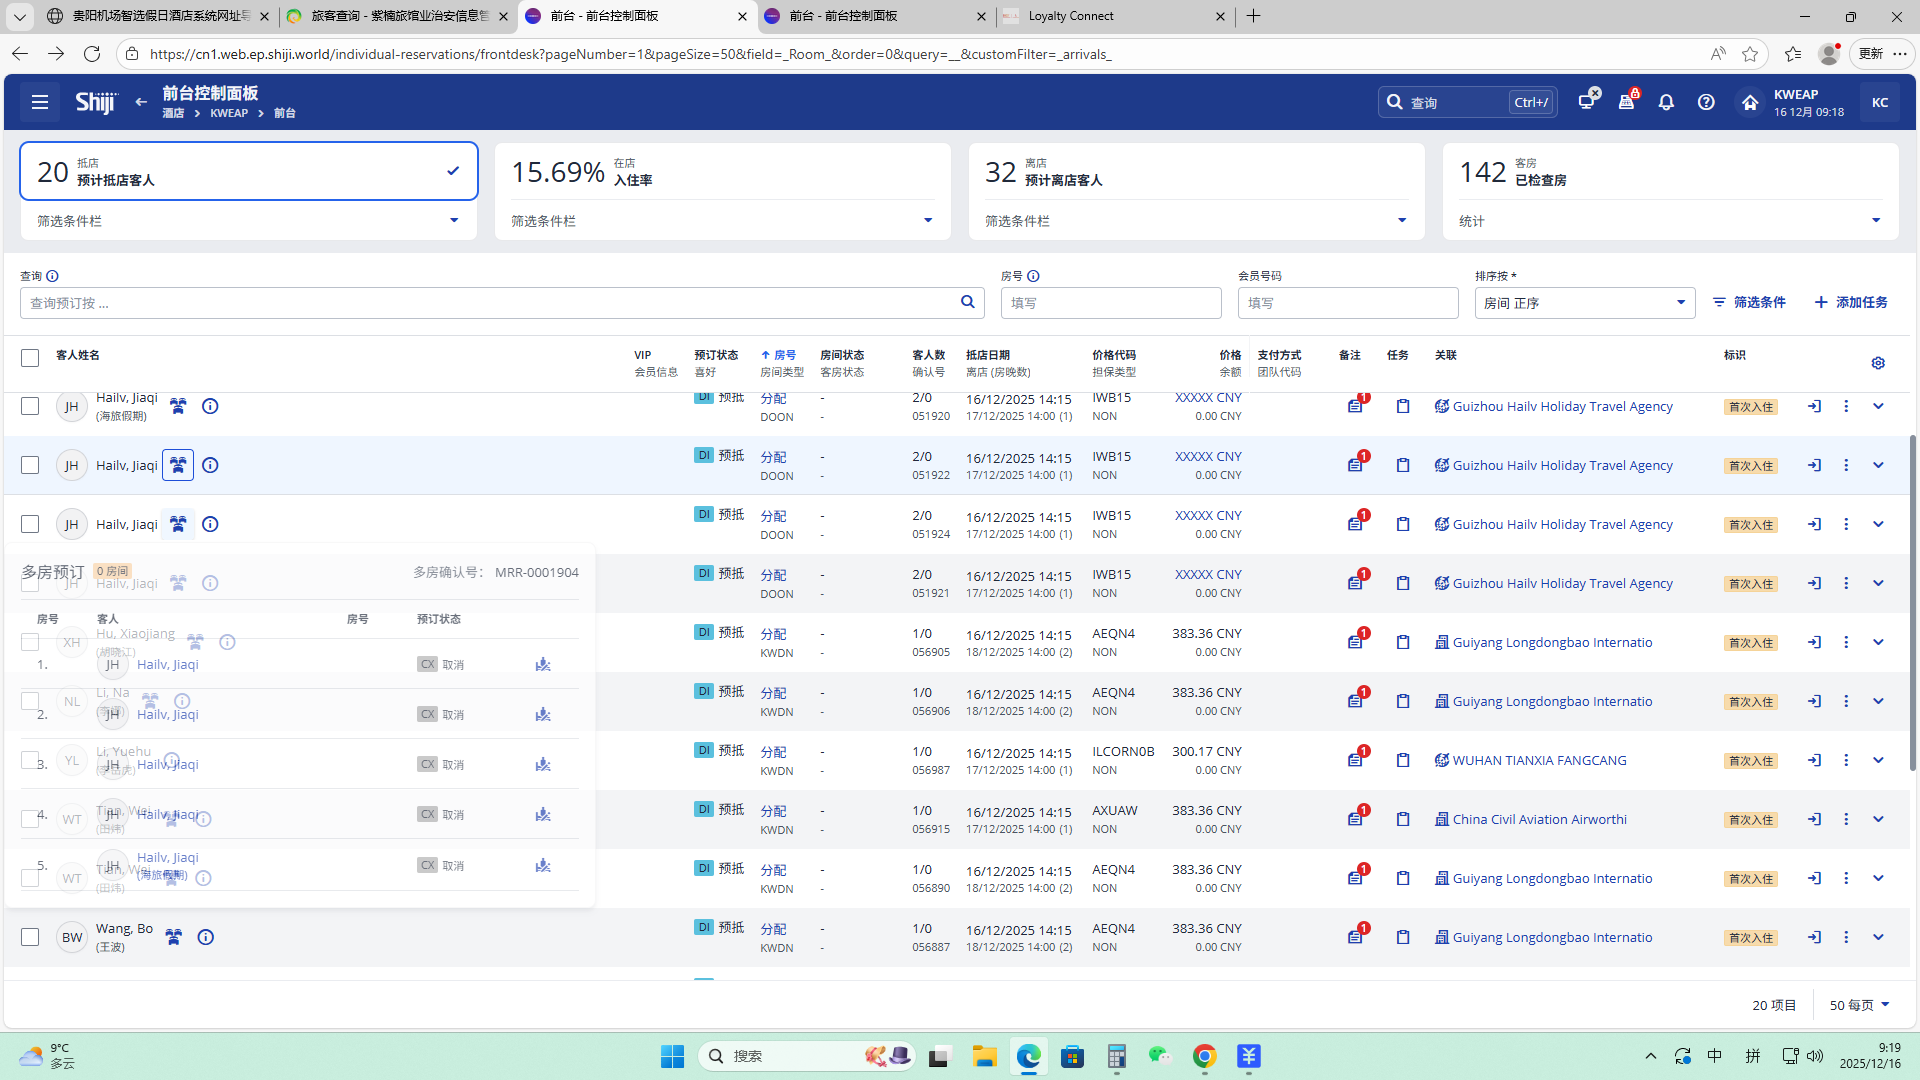Check the box for the Wang, Bo reservation
This screenshot has width=1920, height=1080.
pyautogui.click(x=30, y=937)
